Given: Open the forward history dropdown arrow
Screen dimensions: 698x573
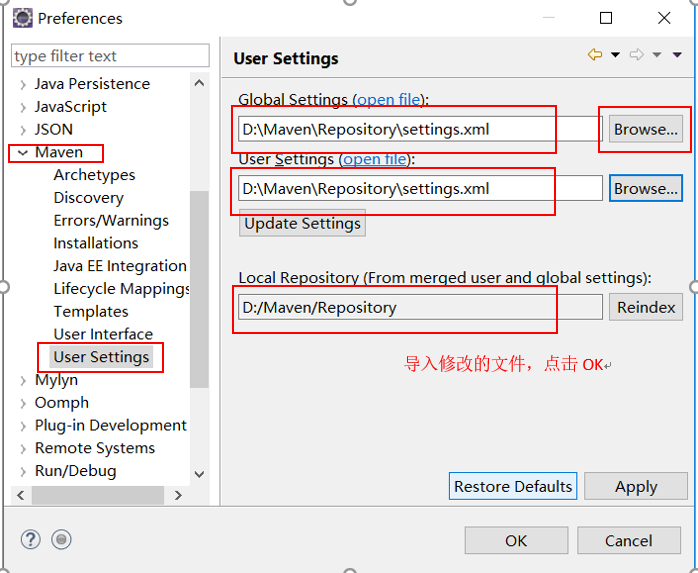Looking at the screenshot, I should 657,55.
